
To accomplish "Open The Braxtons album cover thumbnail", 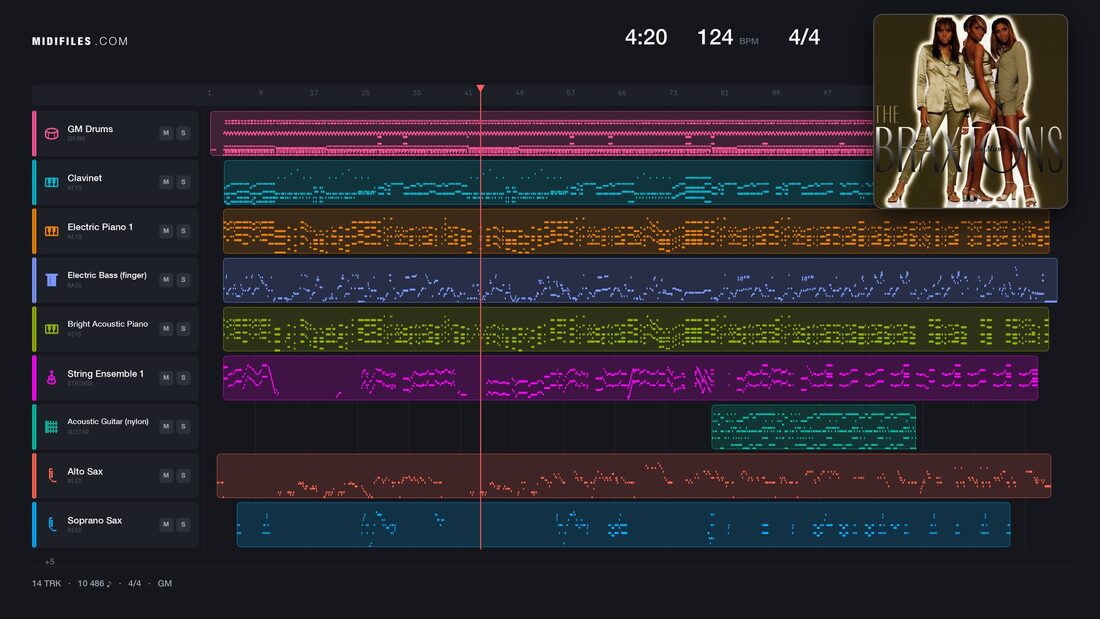I will pos(970,111).
